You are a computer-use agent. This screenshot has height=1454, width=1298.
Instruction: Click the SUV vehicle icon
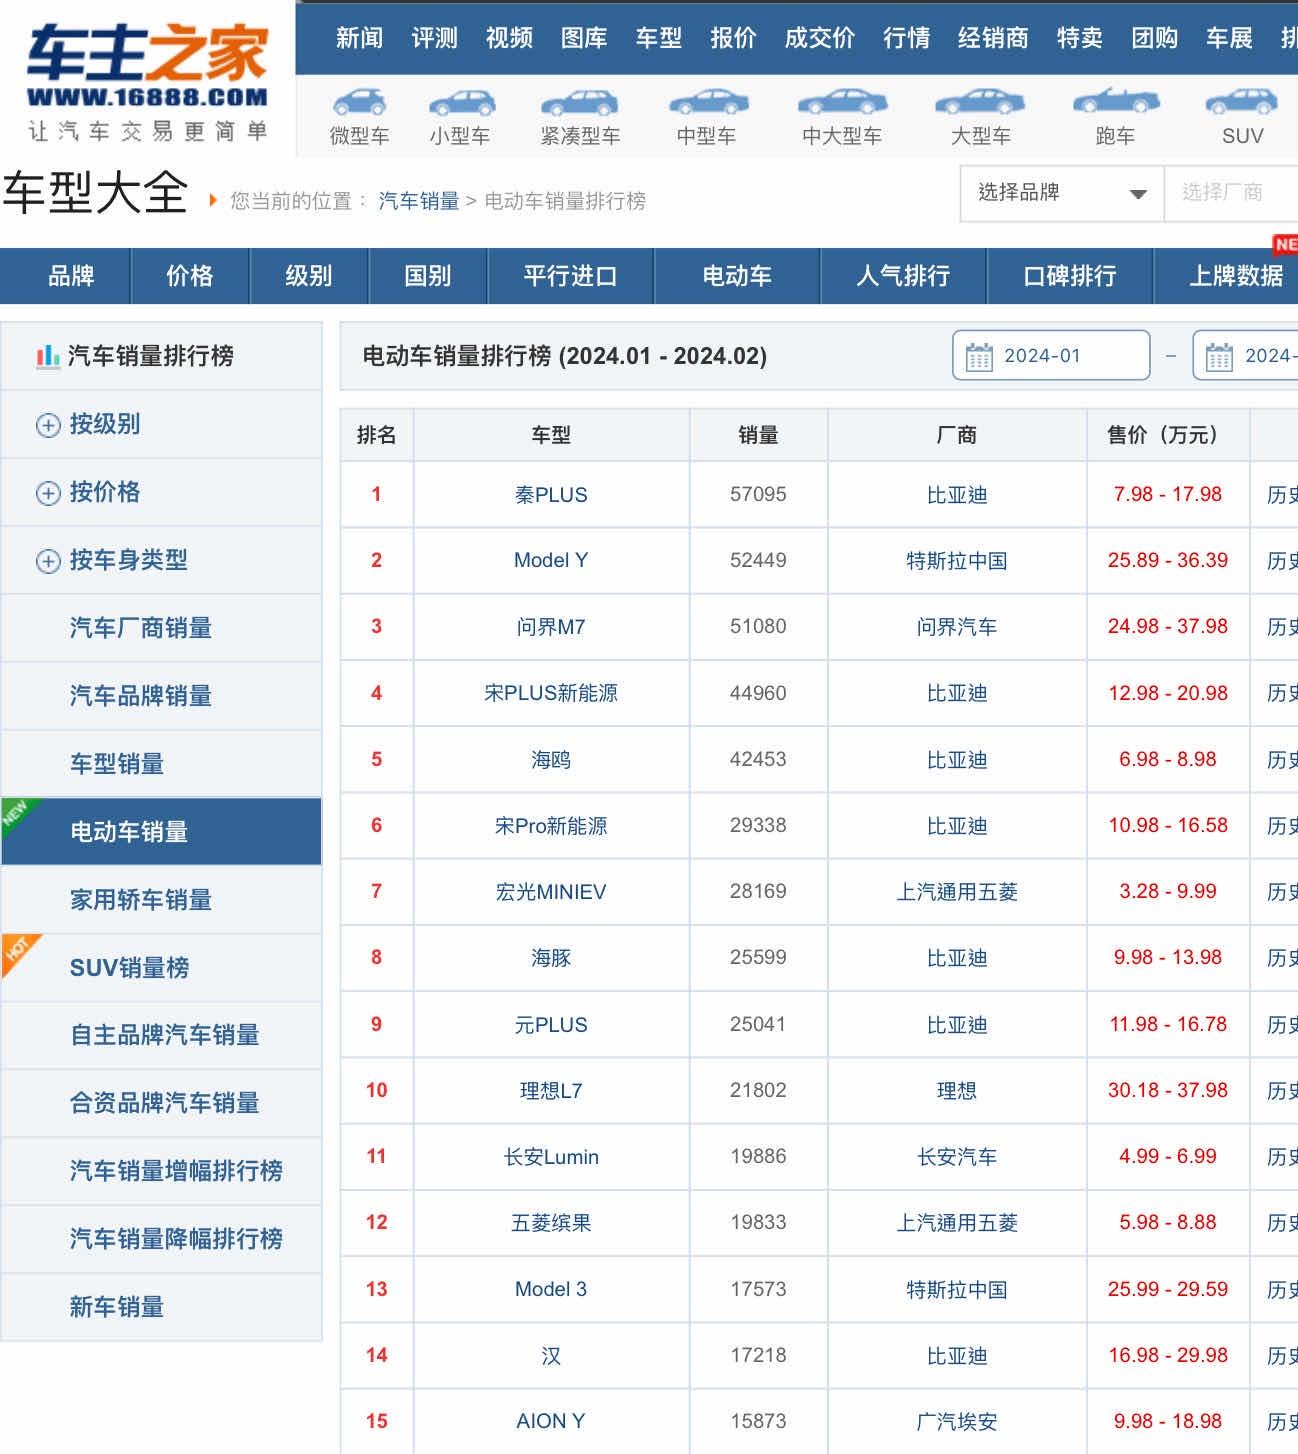tap(1241, 102)
